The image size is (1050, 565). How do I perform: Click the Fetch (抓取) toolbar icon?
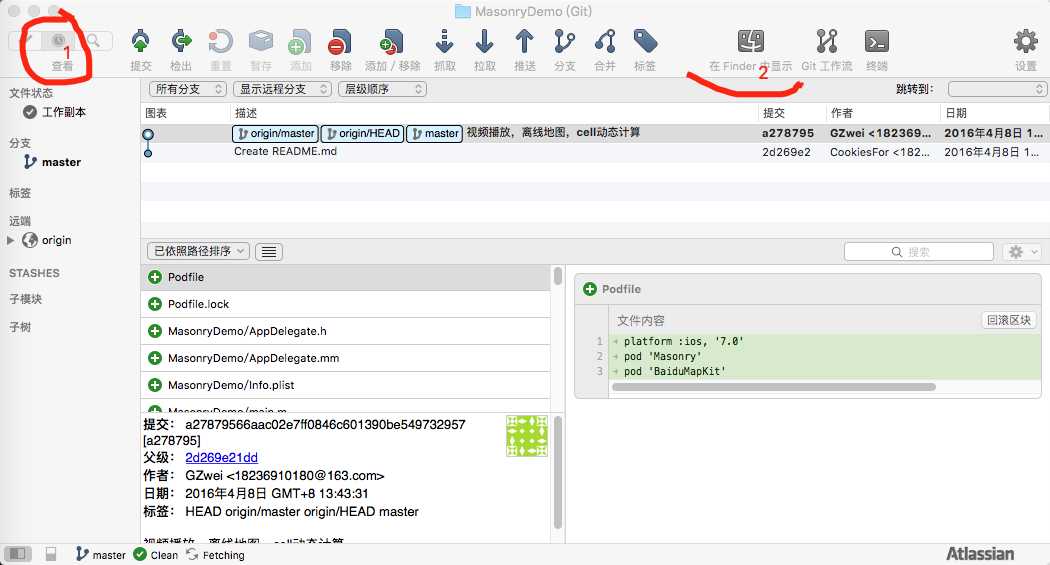[x=445, y=42]
